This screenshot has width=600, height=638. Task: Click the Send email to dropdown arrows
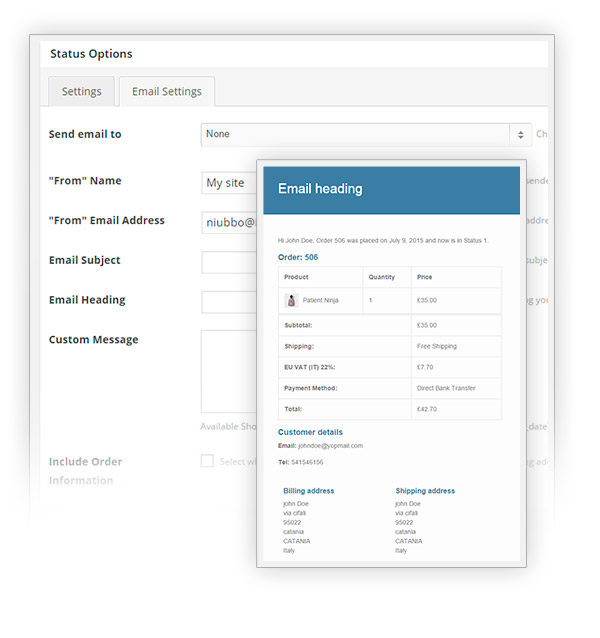tap(520, 135)
